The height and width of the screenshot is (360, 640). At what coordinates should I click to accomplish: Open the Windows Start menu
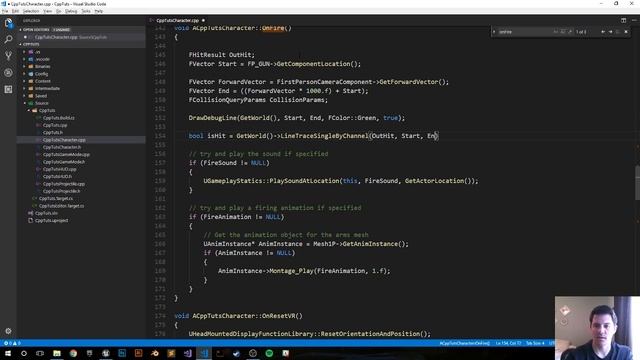pos(8,353)
